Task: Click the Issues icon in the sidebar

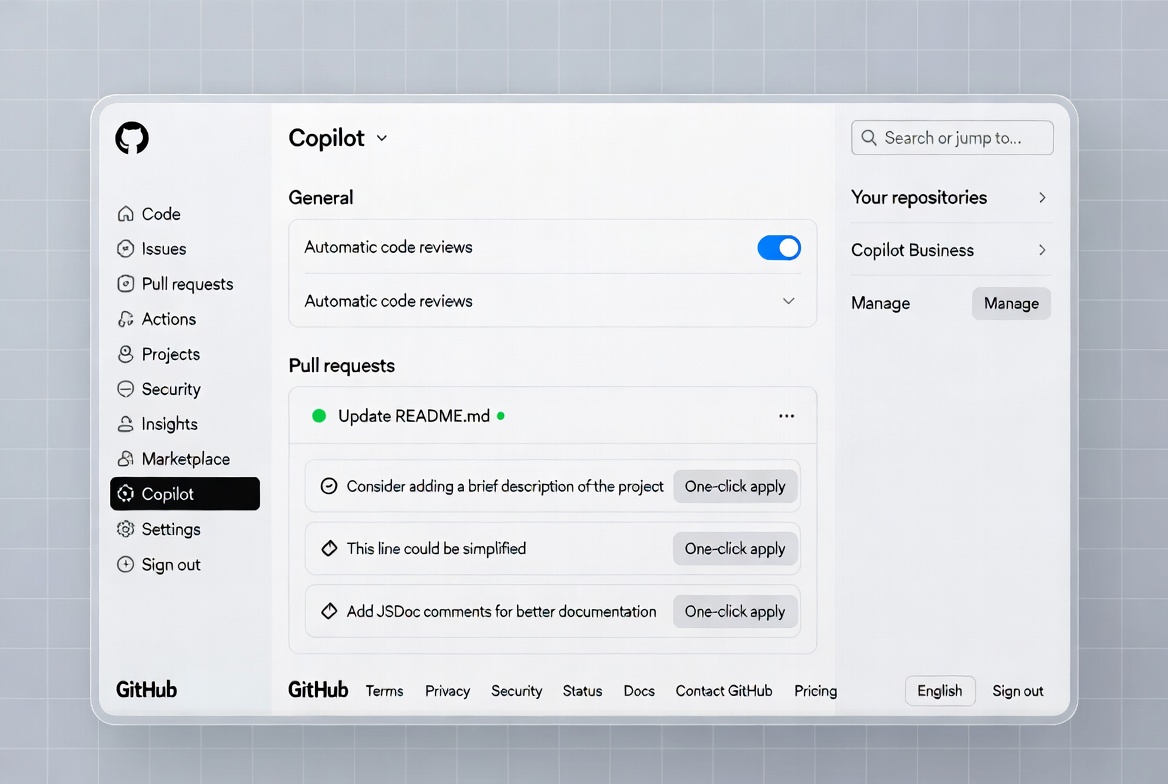Action: coord(124,249)
